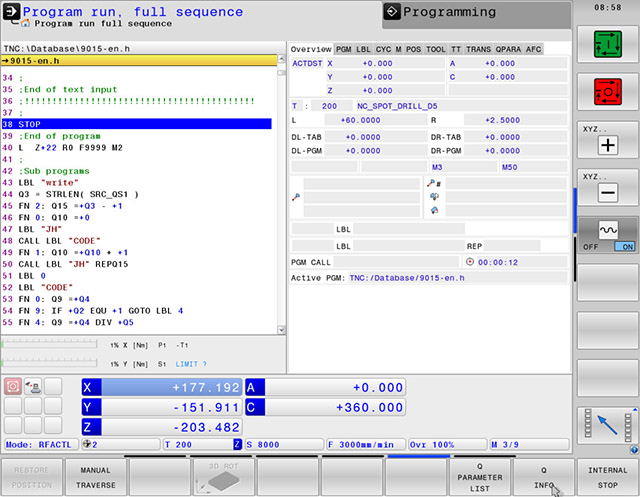
Task: Click the Q INFO soft key
Action: pos(544,477)
